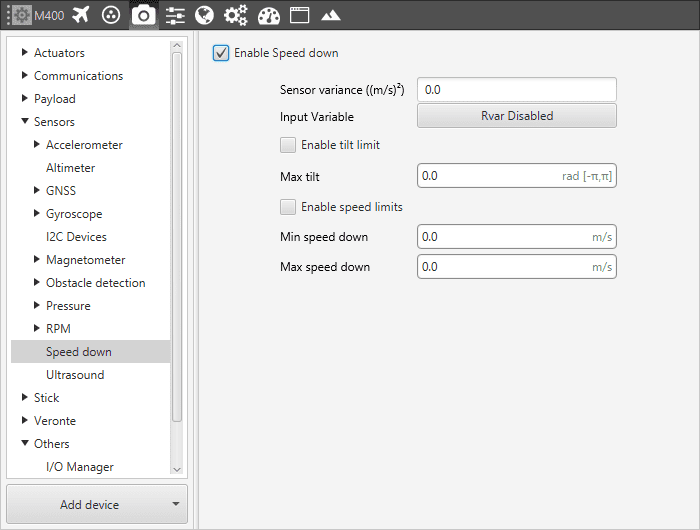This screenshot has width=700, height=530.
Task: Expand the Actuators tree node
Action: coord(25,52)
